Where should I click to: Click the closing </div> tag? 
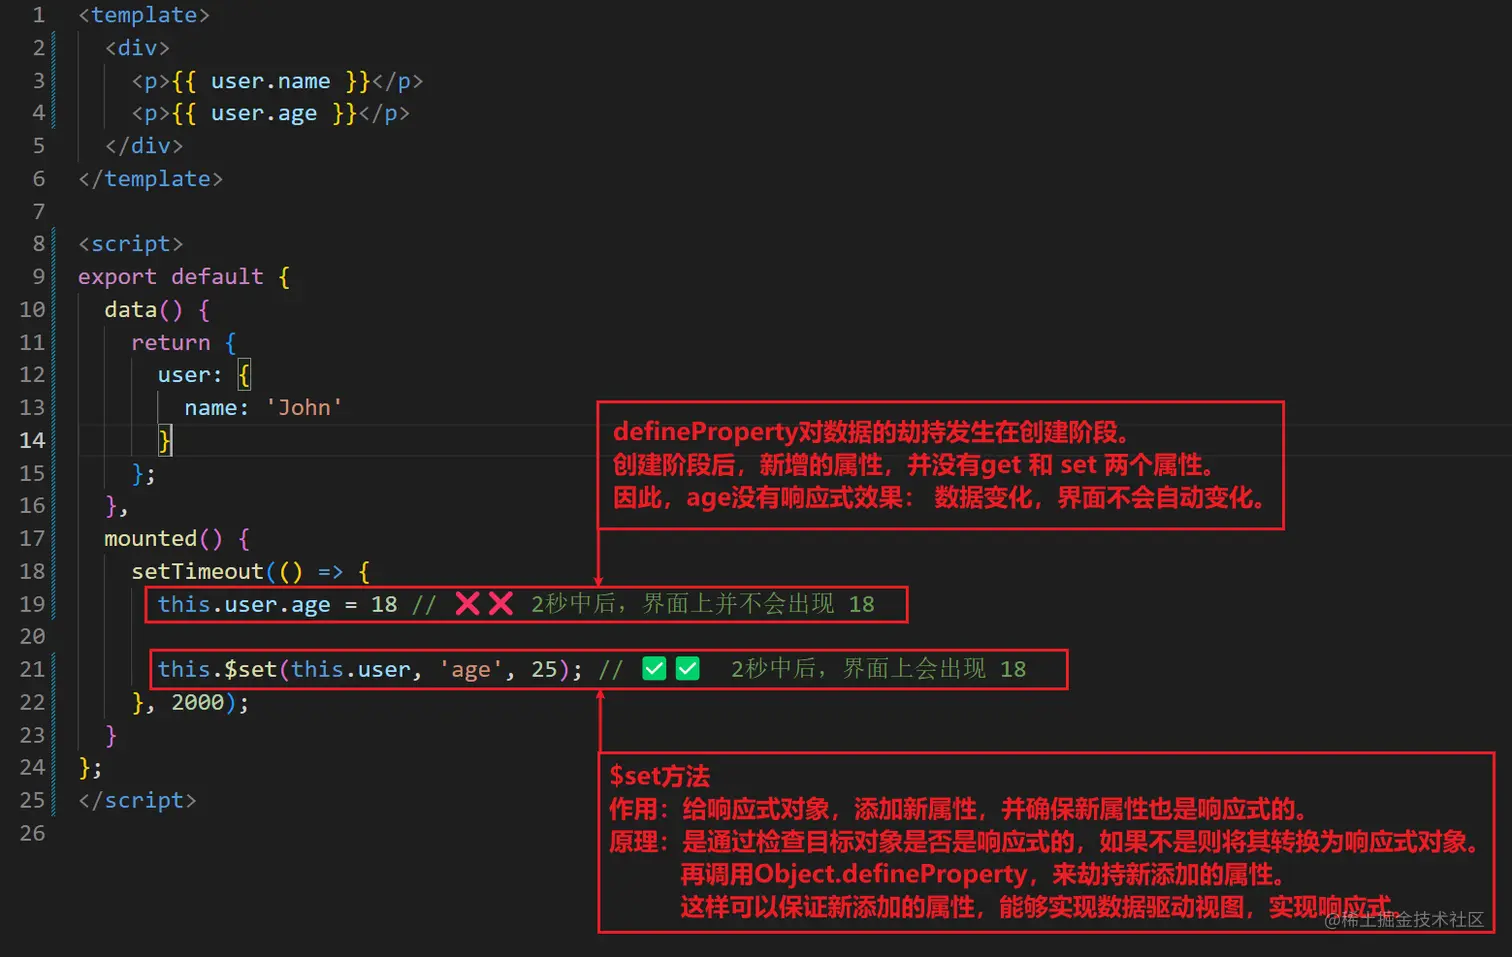pos(144,146)
